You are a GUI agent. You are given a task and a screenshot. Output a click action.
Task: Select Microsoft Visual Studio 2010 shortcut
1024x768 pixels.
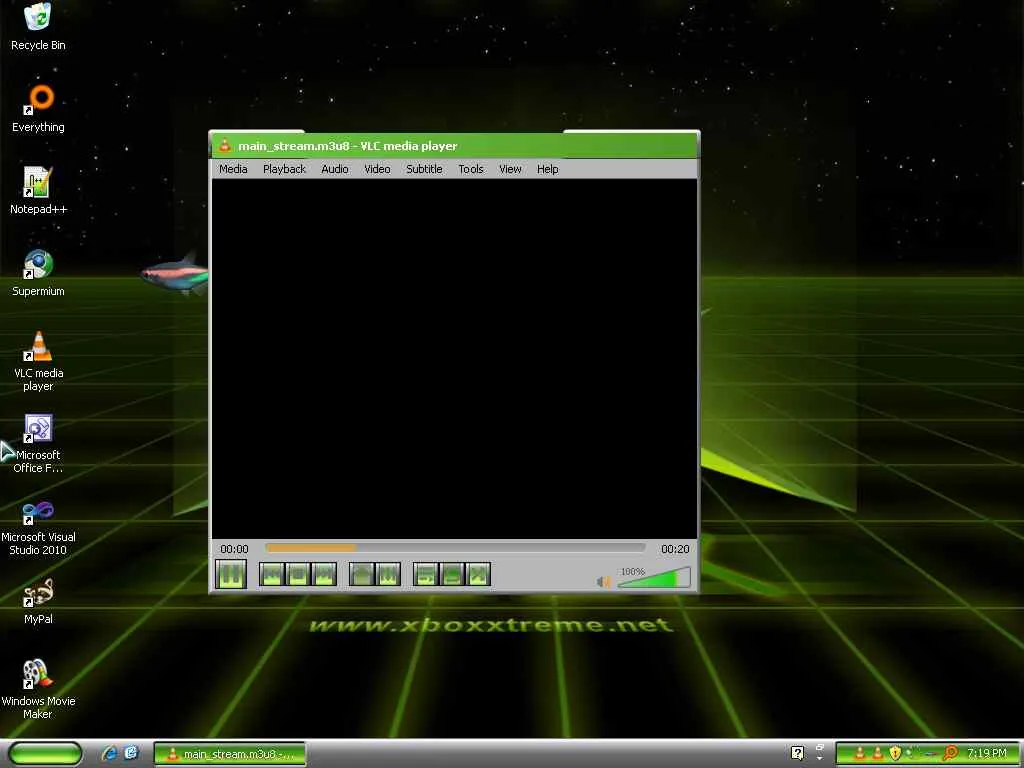click(38, 526)
